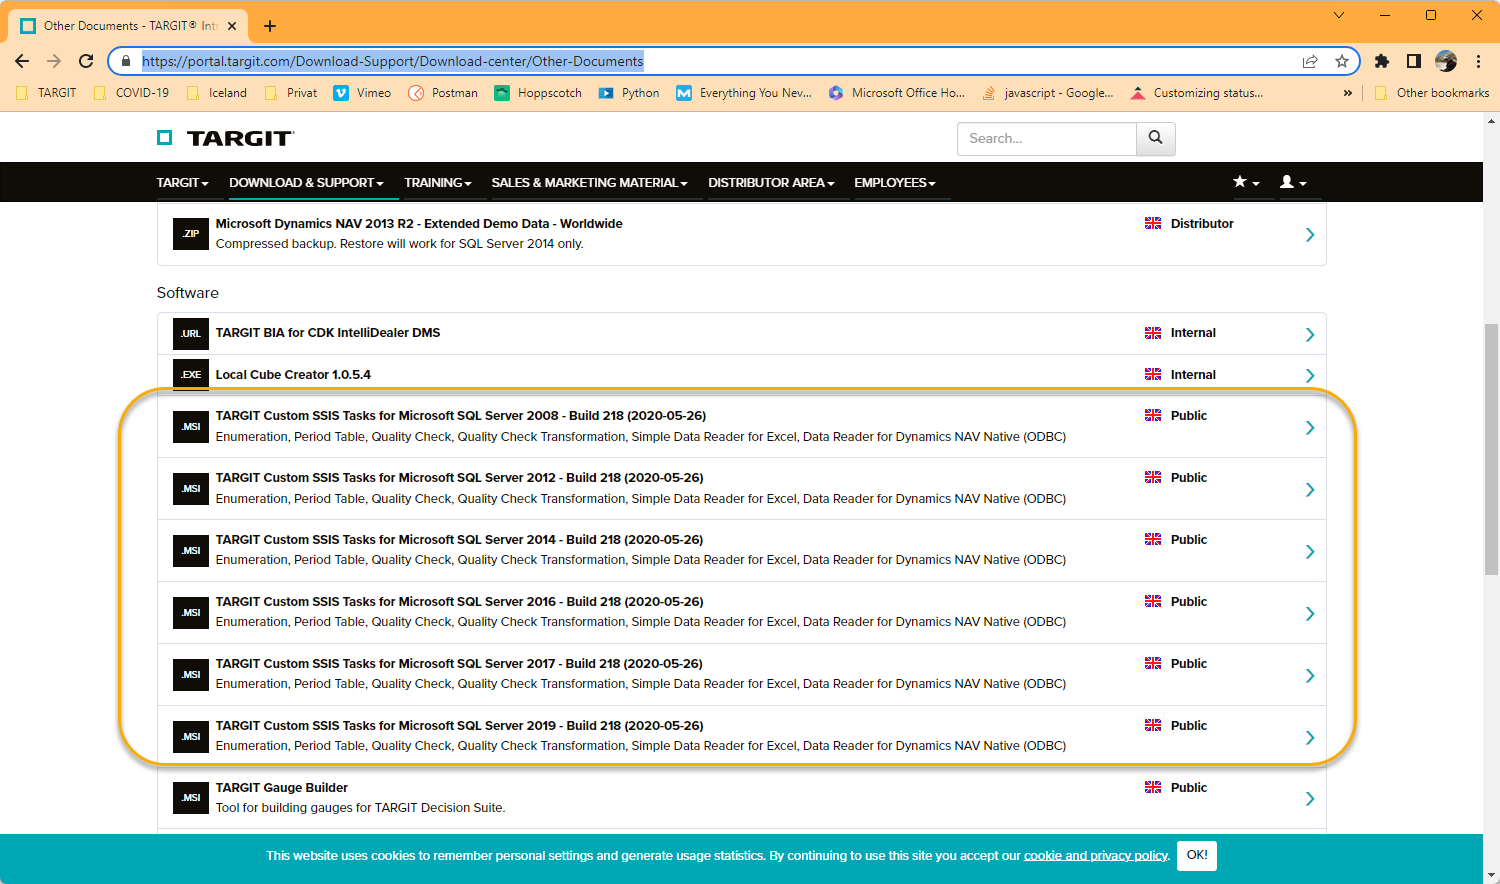Open TARGIT BIA for CDK IntelliDealer DMS link
This screenshot has height=884, width=1500.
click(328, 333)
